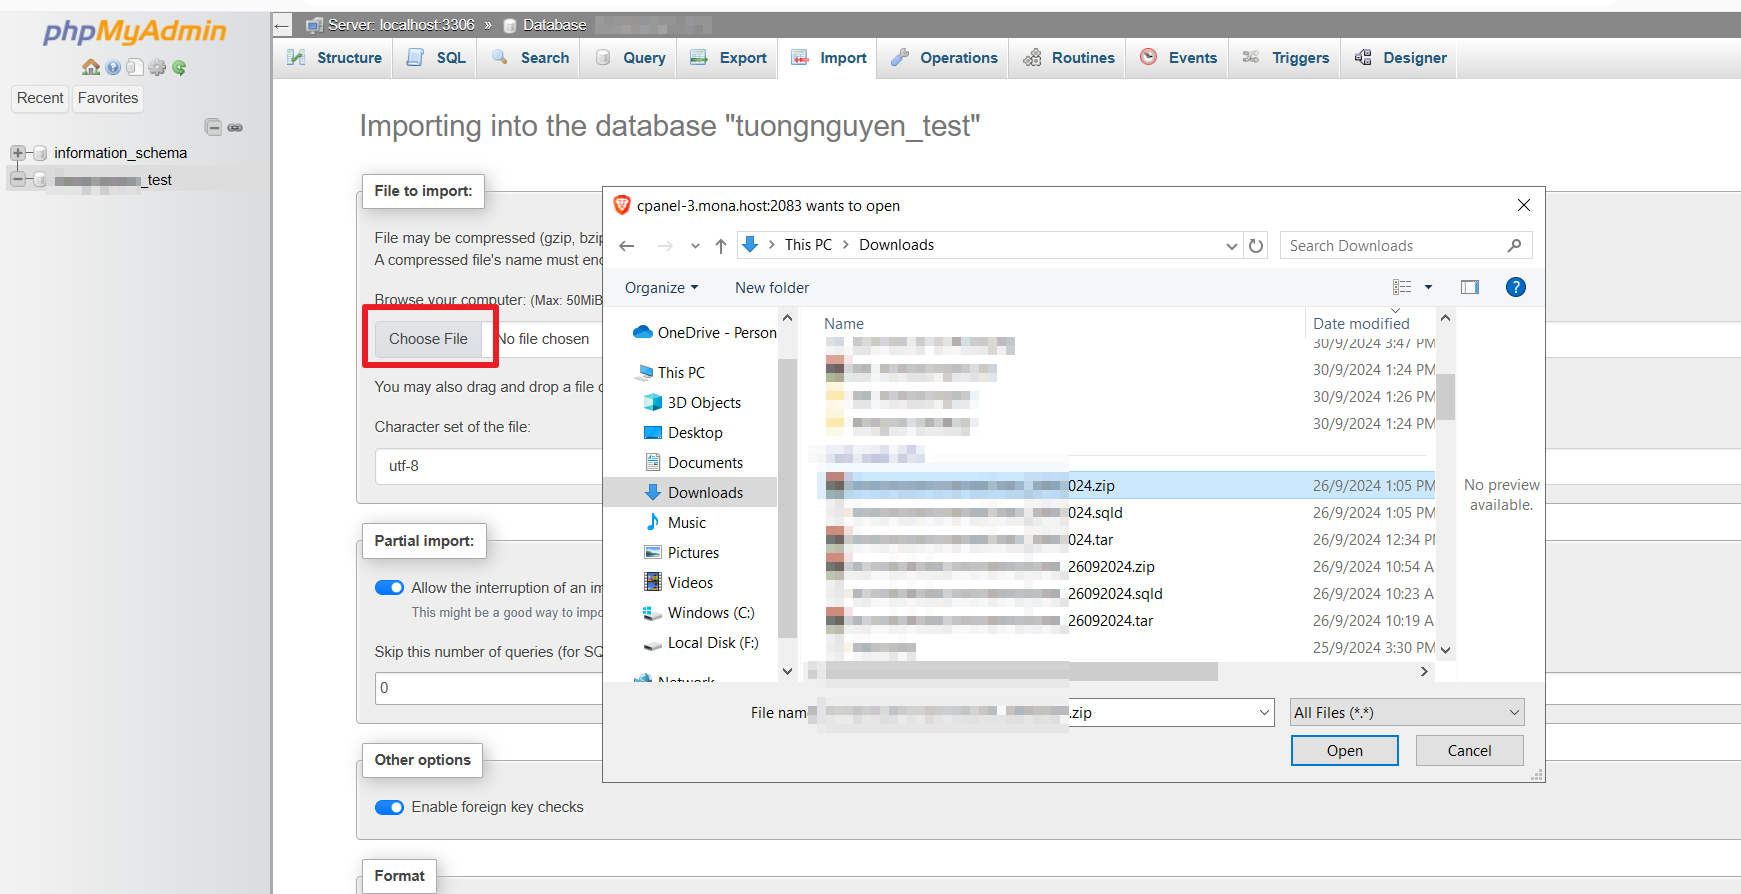1741x894 pixels.
Task: Toggle the preview pane icon
Action: tap(1470, 287)
